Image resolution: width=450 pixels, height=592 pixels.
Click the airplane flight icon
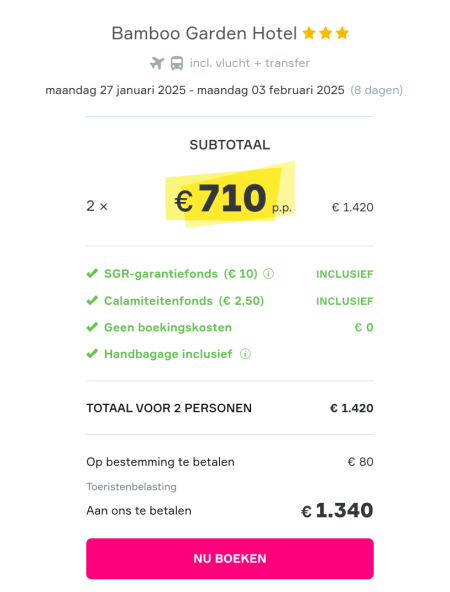click(x=157, y=63)
